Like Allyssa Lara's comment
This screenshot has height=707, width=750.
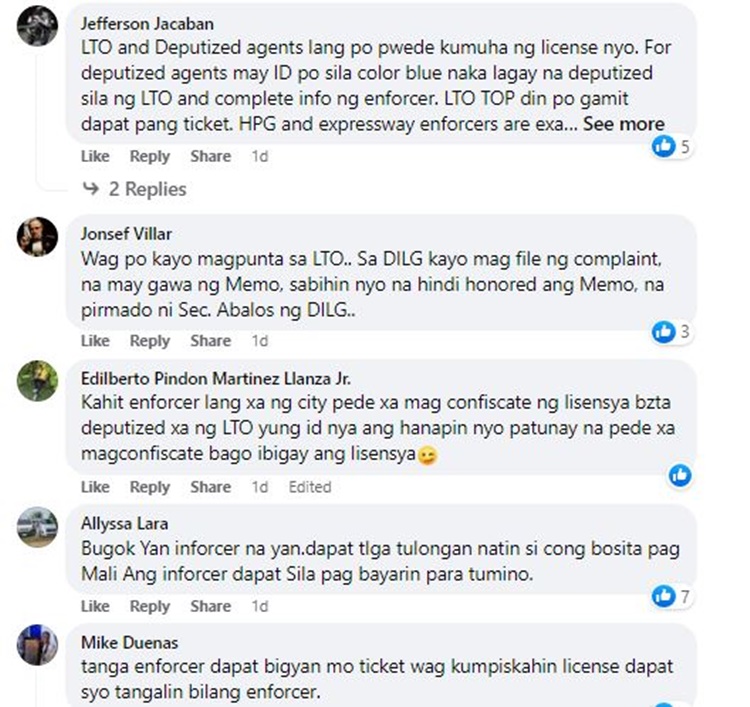[95, 606]
